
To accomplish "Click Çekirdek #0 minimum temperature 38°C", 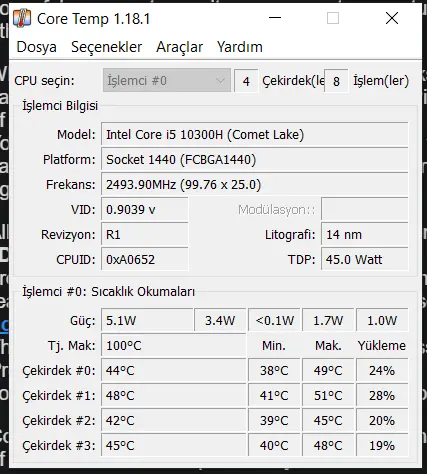I will (x=274, y=371).
